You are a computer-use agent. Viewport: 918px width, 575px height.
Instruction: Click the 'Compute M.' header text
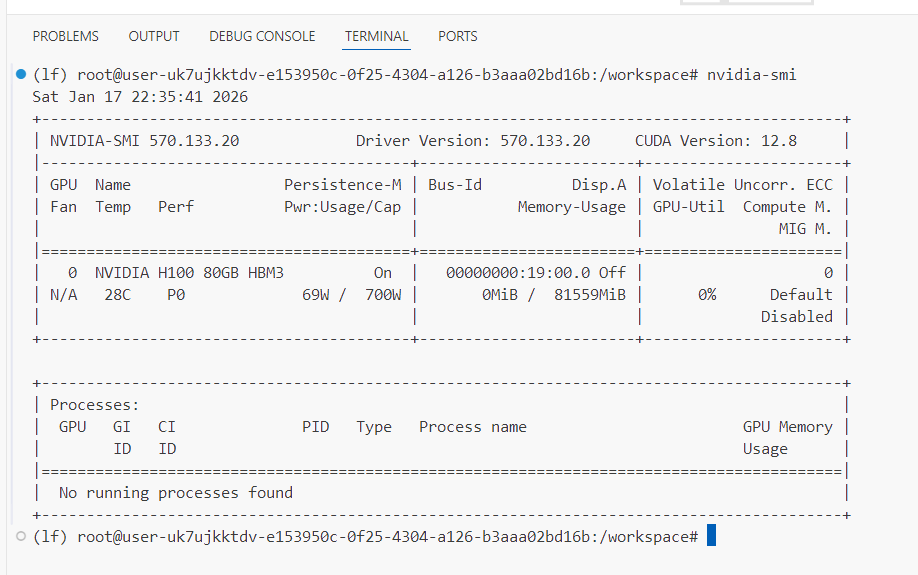pyautogui.click(x=787, y=207)
